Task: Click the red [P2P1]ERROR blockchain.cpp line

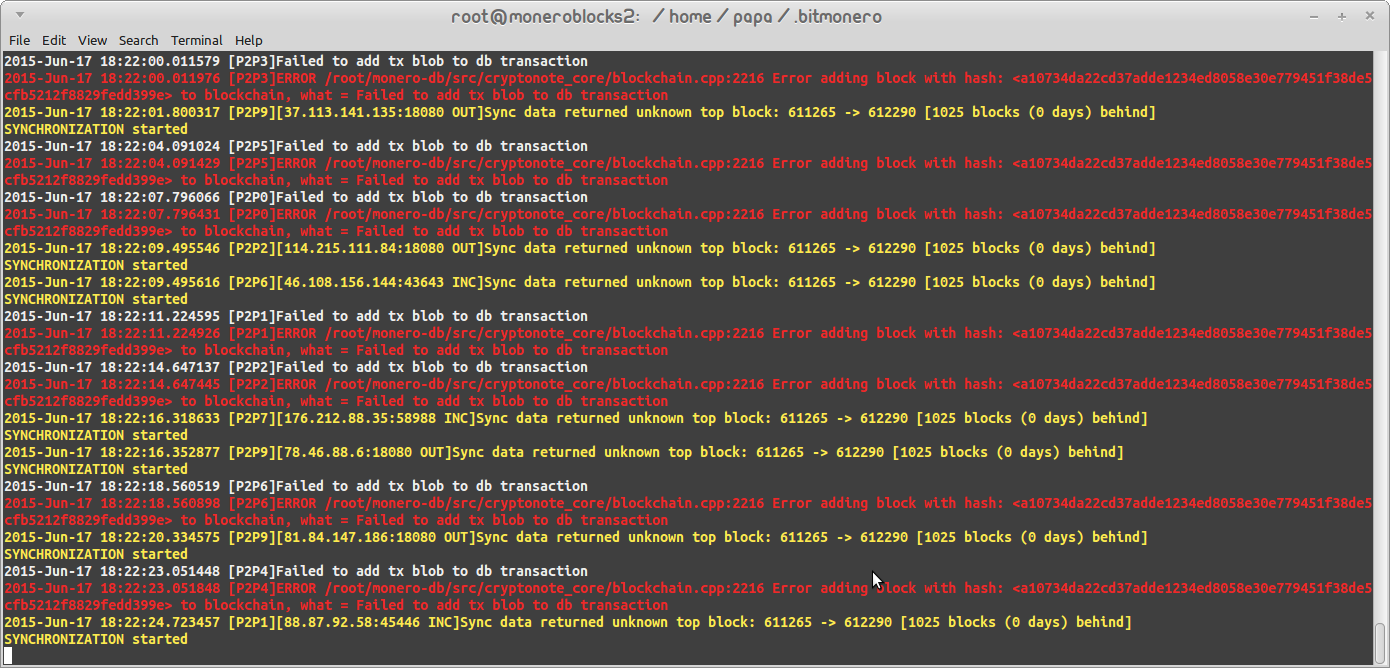Action: 688,333
